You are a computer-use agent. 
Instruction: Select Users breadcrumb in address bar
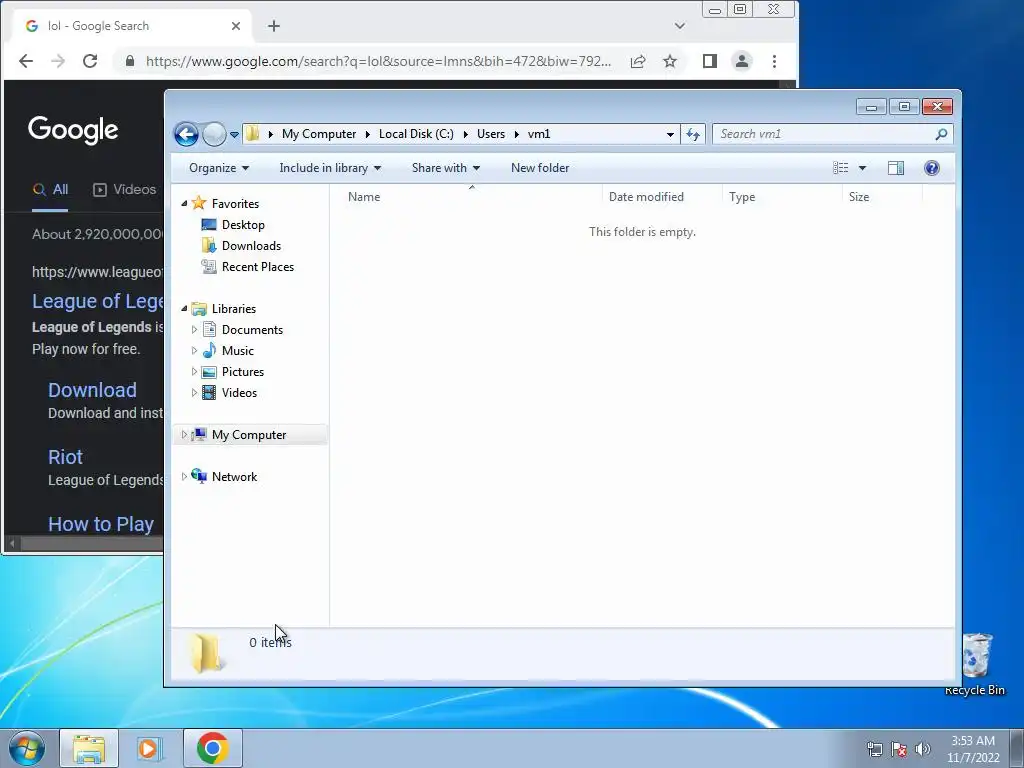[490, 134]
